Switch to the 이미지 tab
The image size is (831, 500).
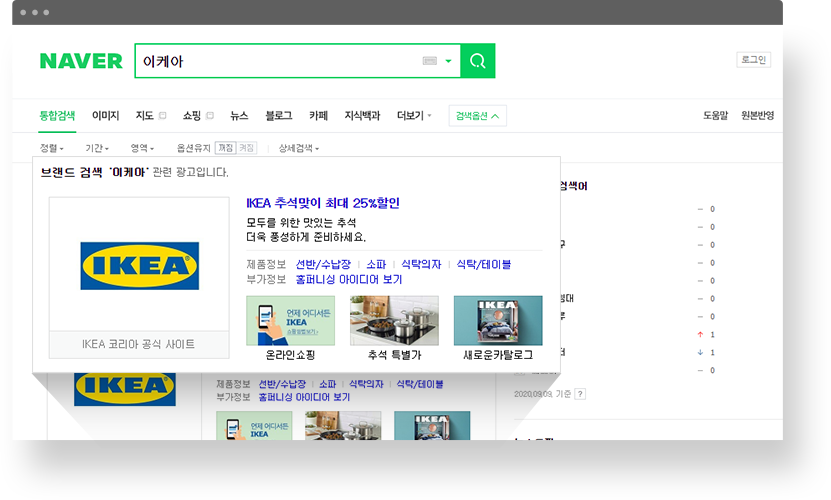[105, 116]
